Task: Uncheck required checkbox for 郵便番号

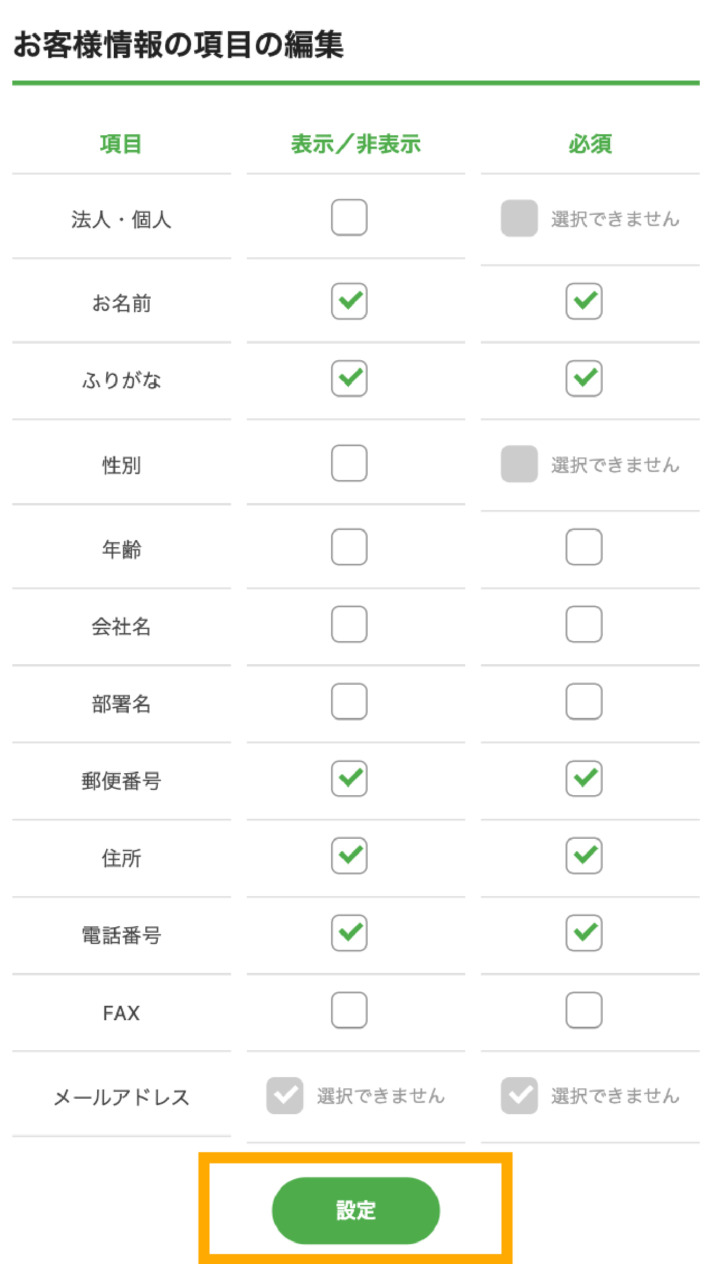Action: [x=584, y=778]
